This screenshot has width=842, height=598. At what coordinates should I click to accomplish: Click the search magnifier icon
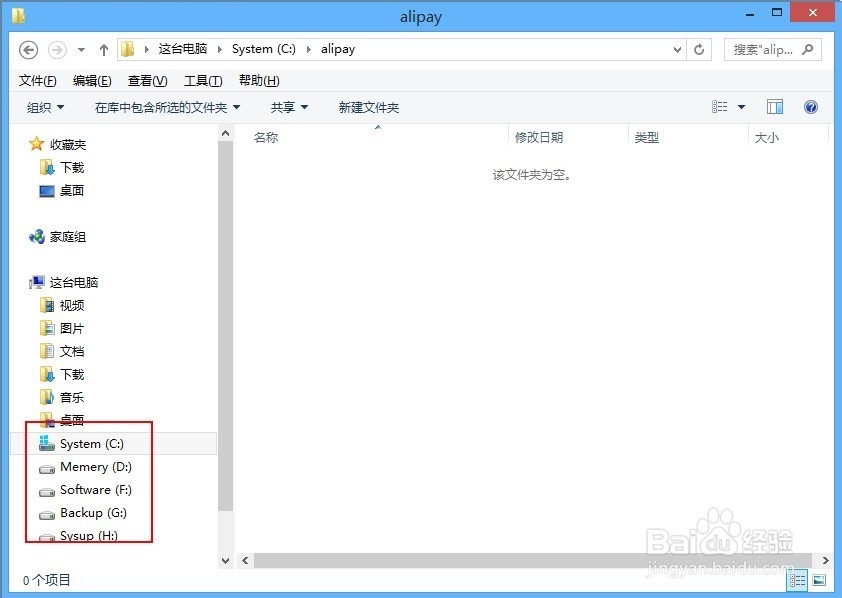pos(807,49)
